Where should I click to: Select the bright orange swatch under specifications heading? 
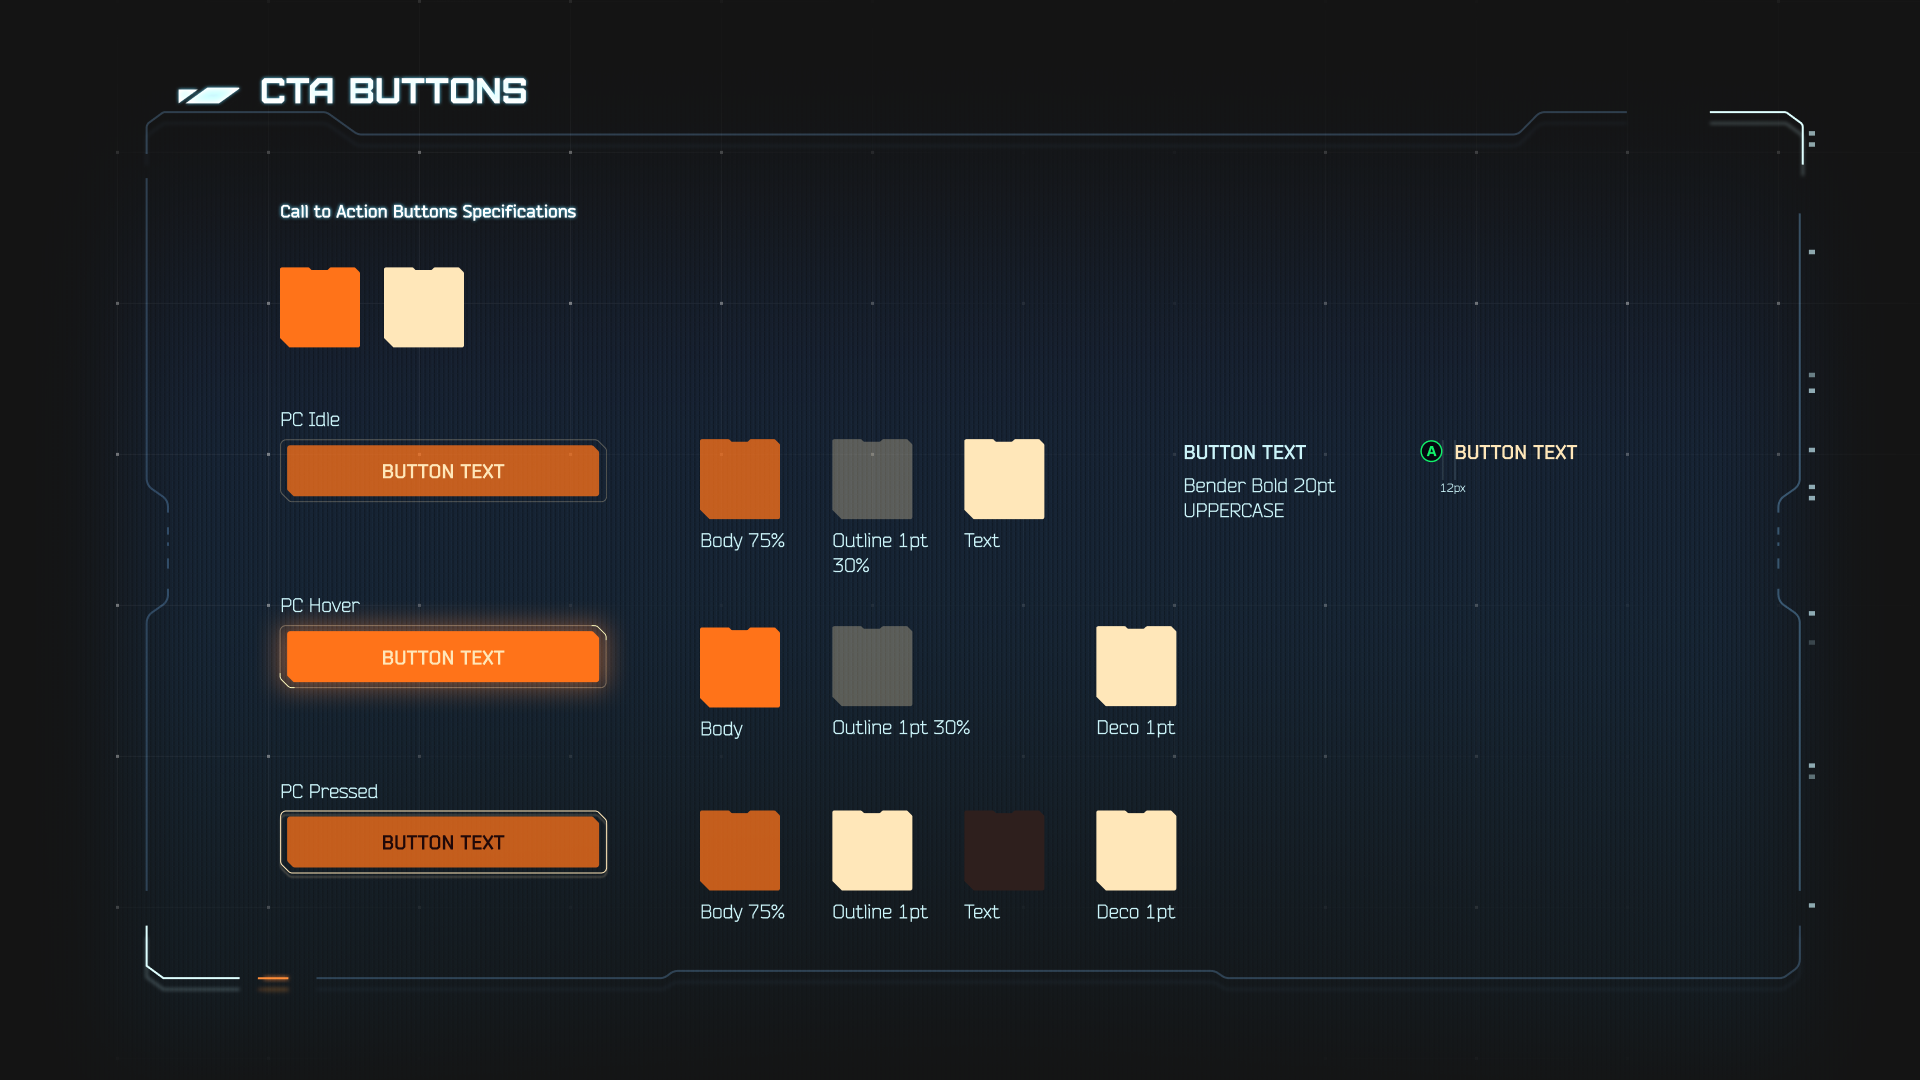coord(320,308)
